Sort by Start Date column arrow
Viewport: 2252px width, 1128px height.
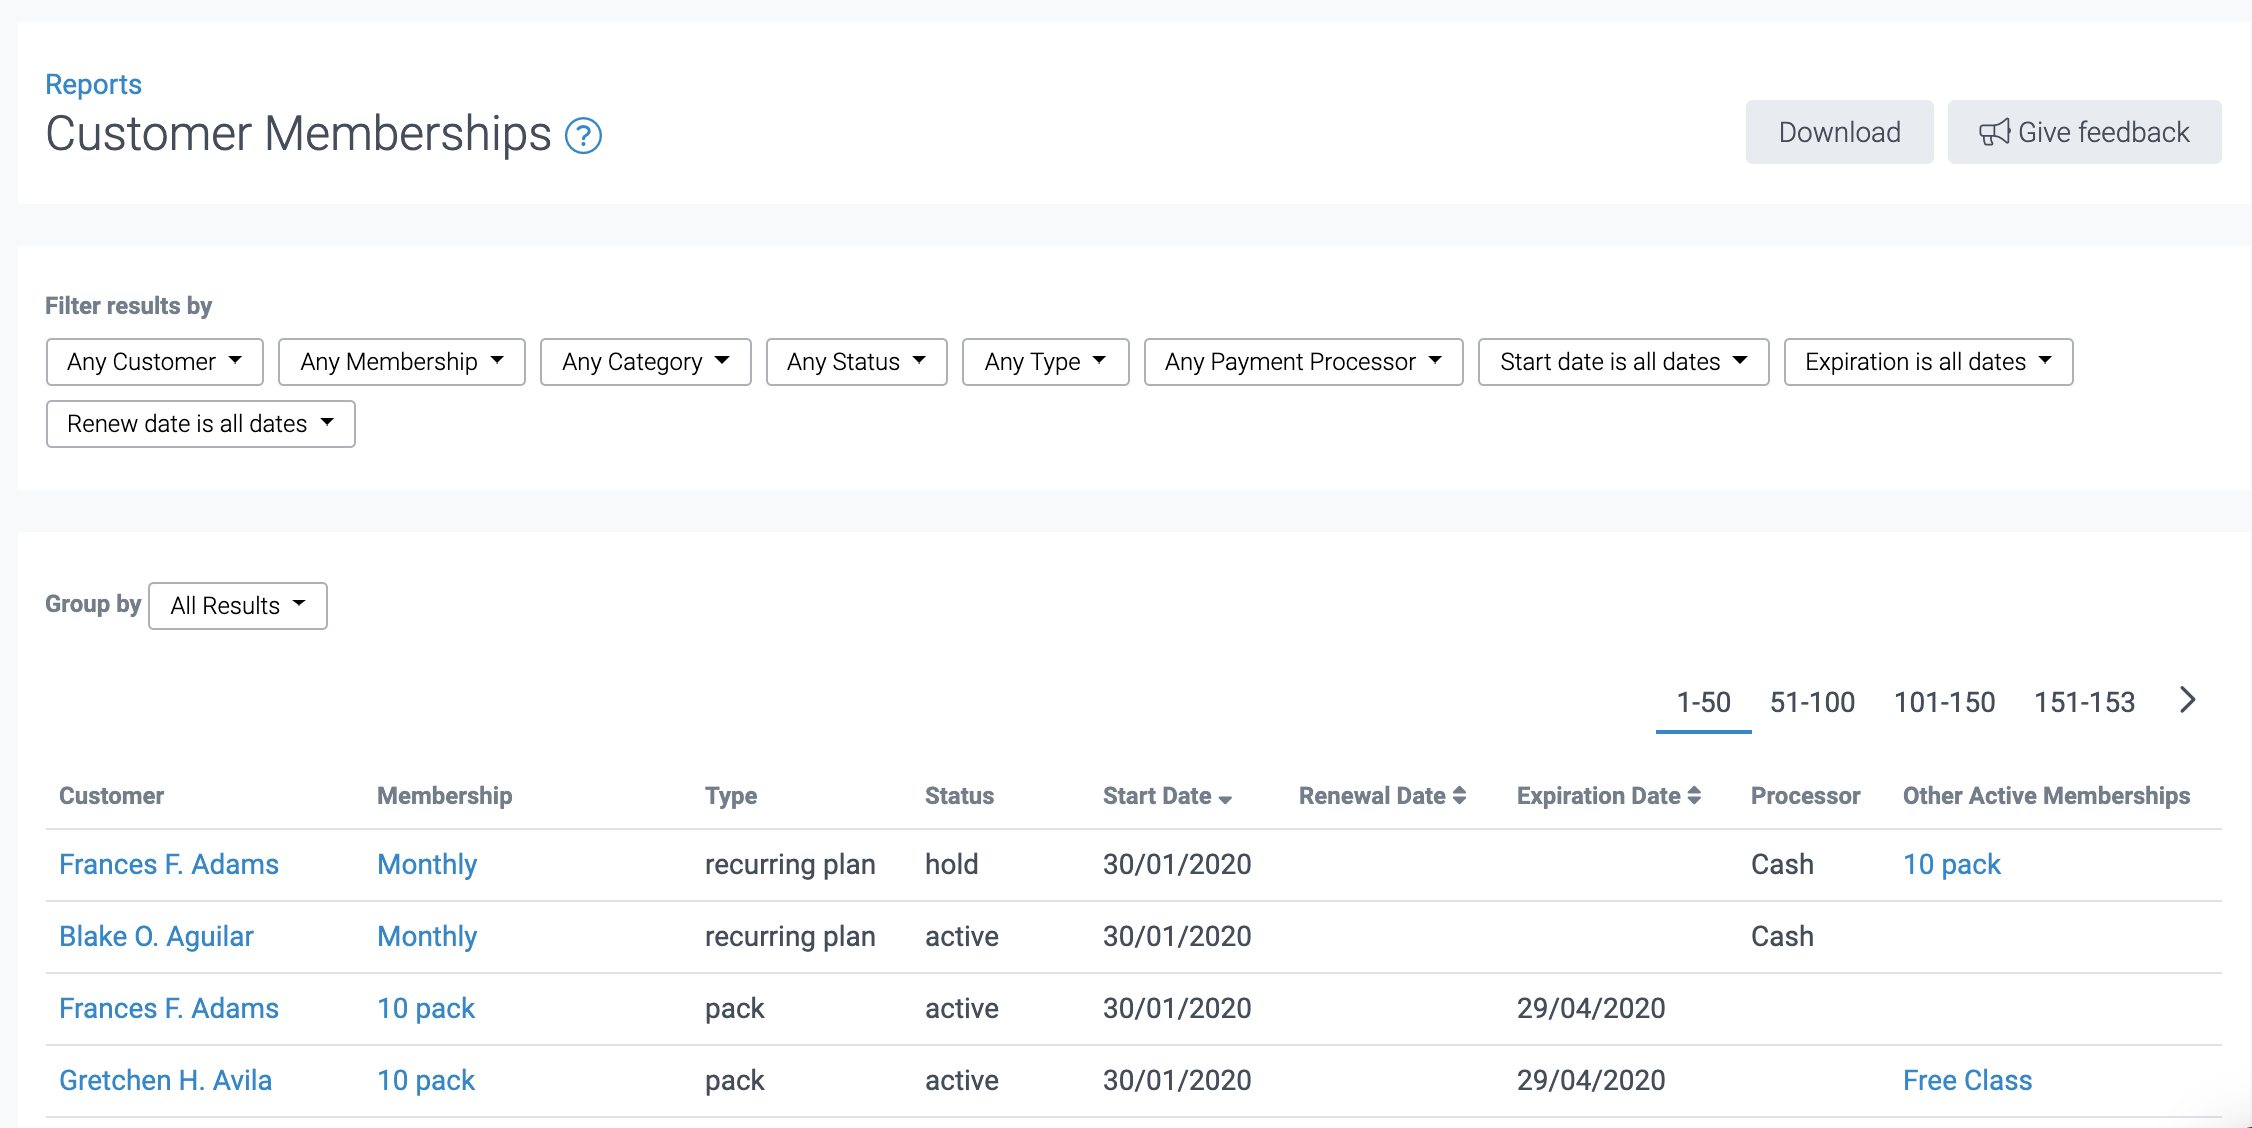coord(1225,798)
